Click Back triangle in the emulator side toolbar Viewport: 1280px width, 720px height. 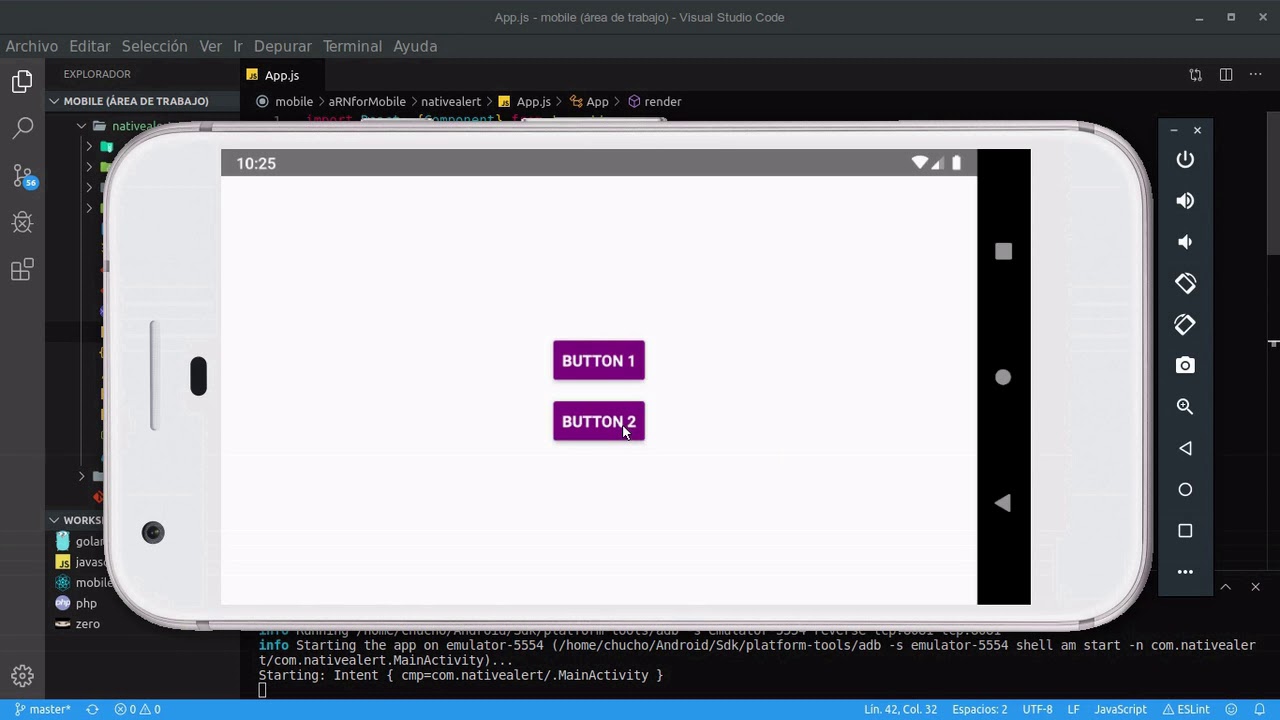[x=1185, y=448]
